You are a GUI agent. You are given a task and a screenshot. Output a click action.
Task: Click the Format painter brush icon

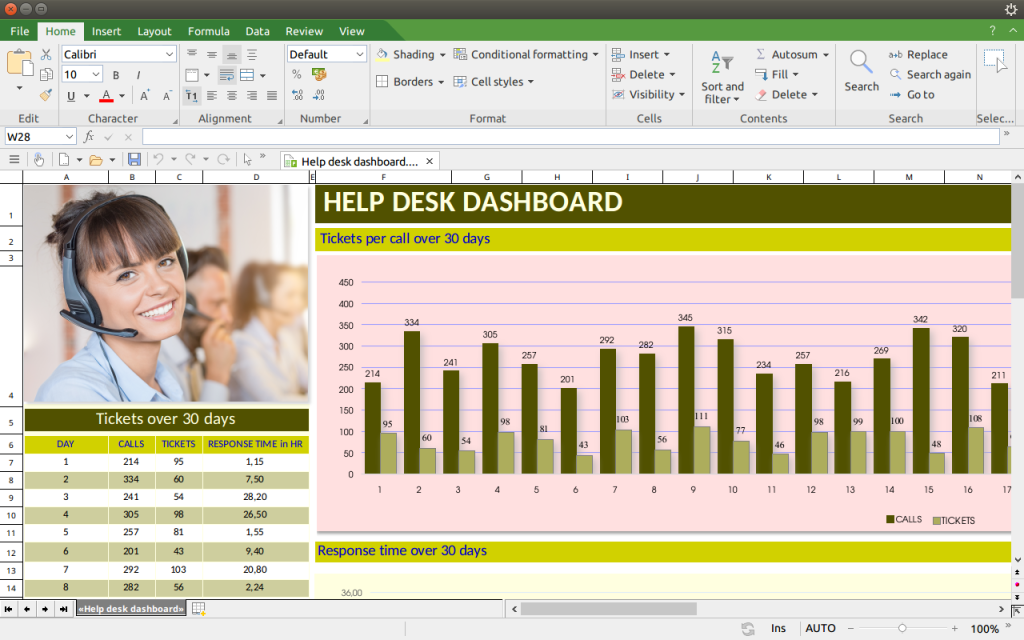click(x=46, y=95)
